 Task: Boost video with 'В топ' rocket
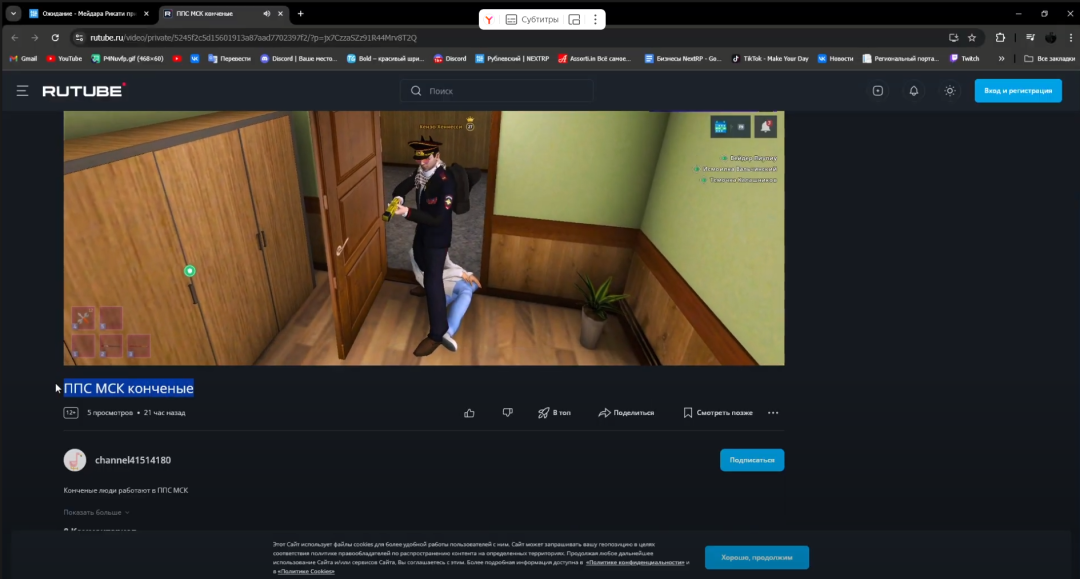point(554,413)
